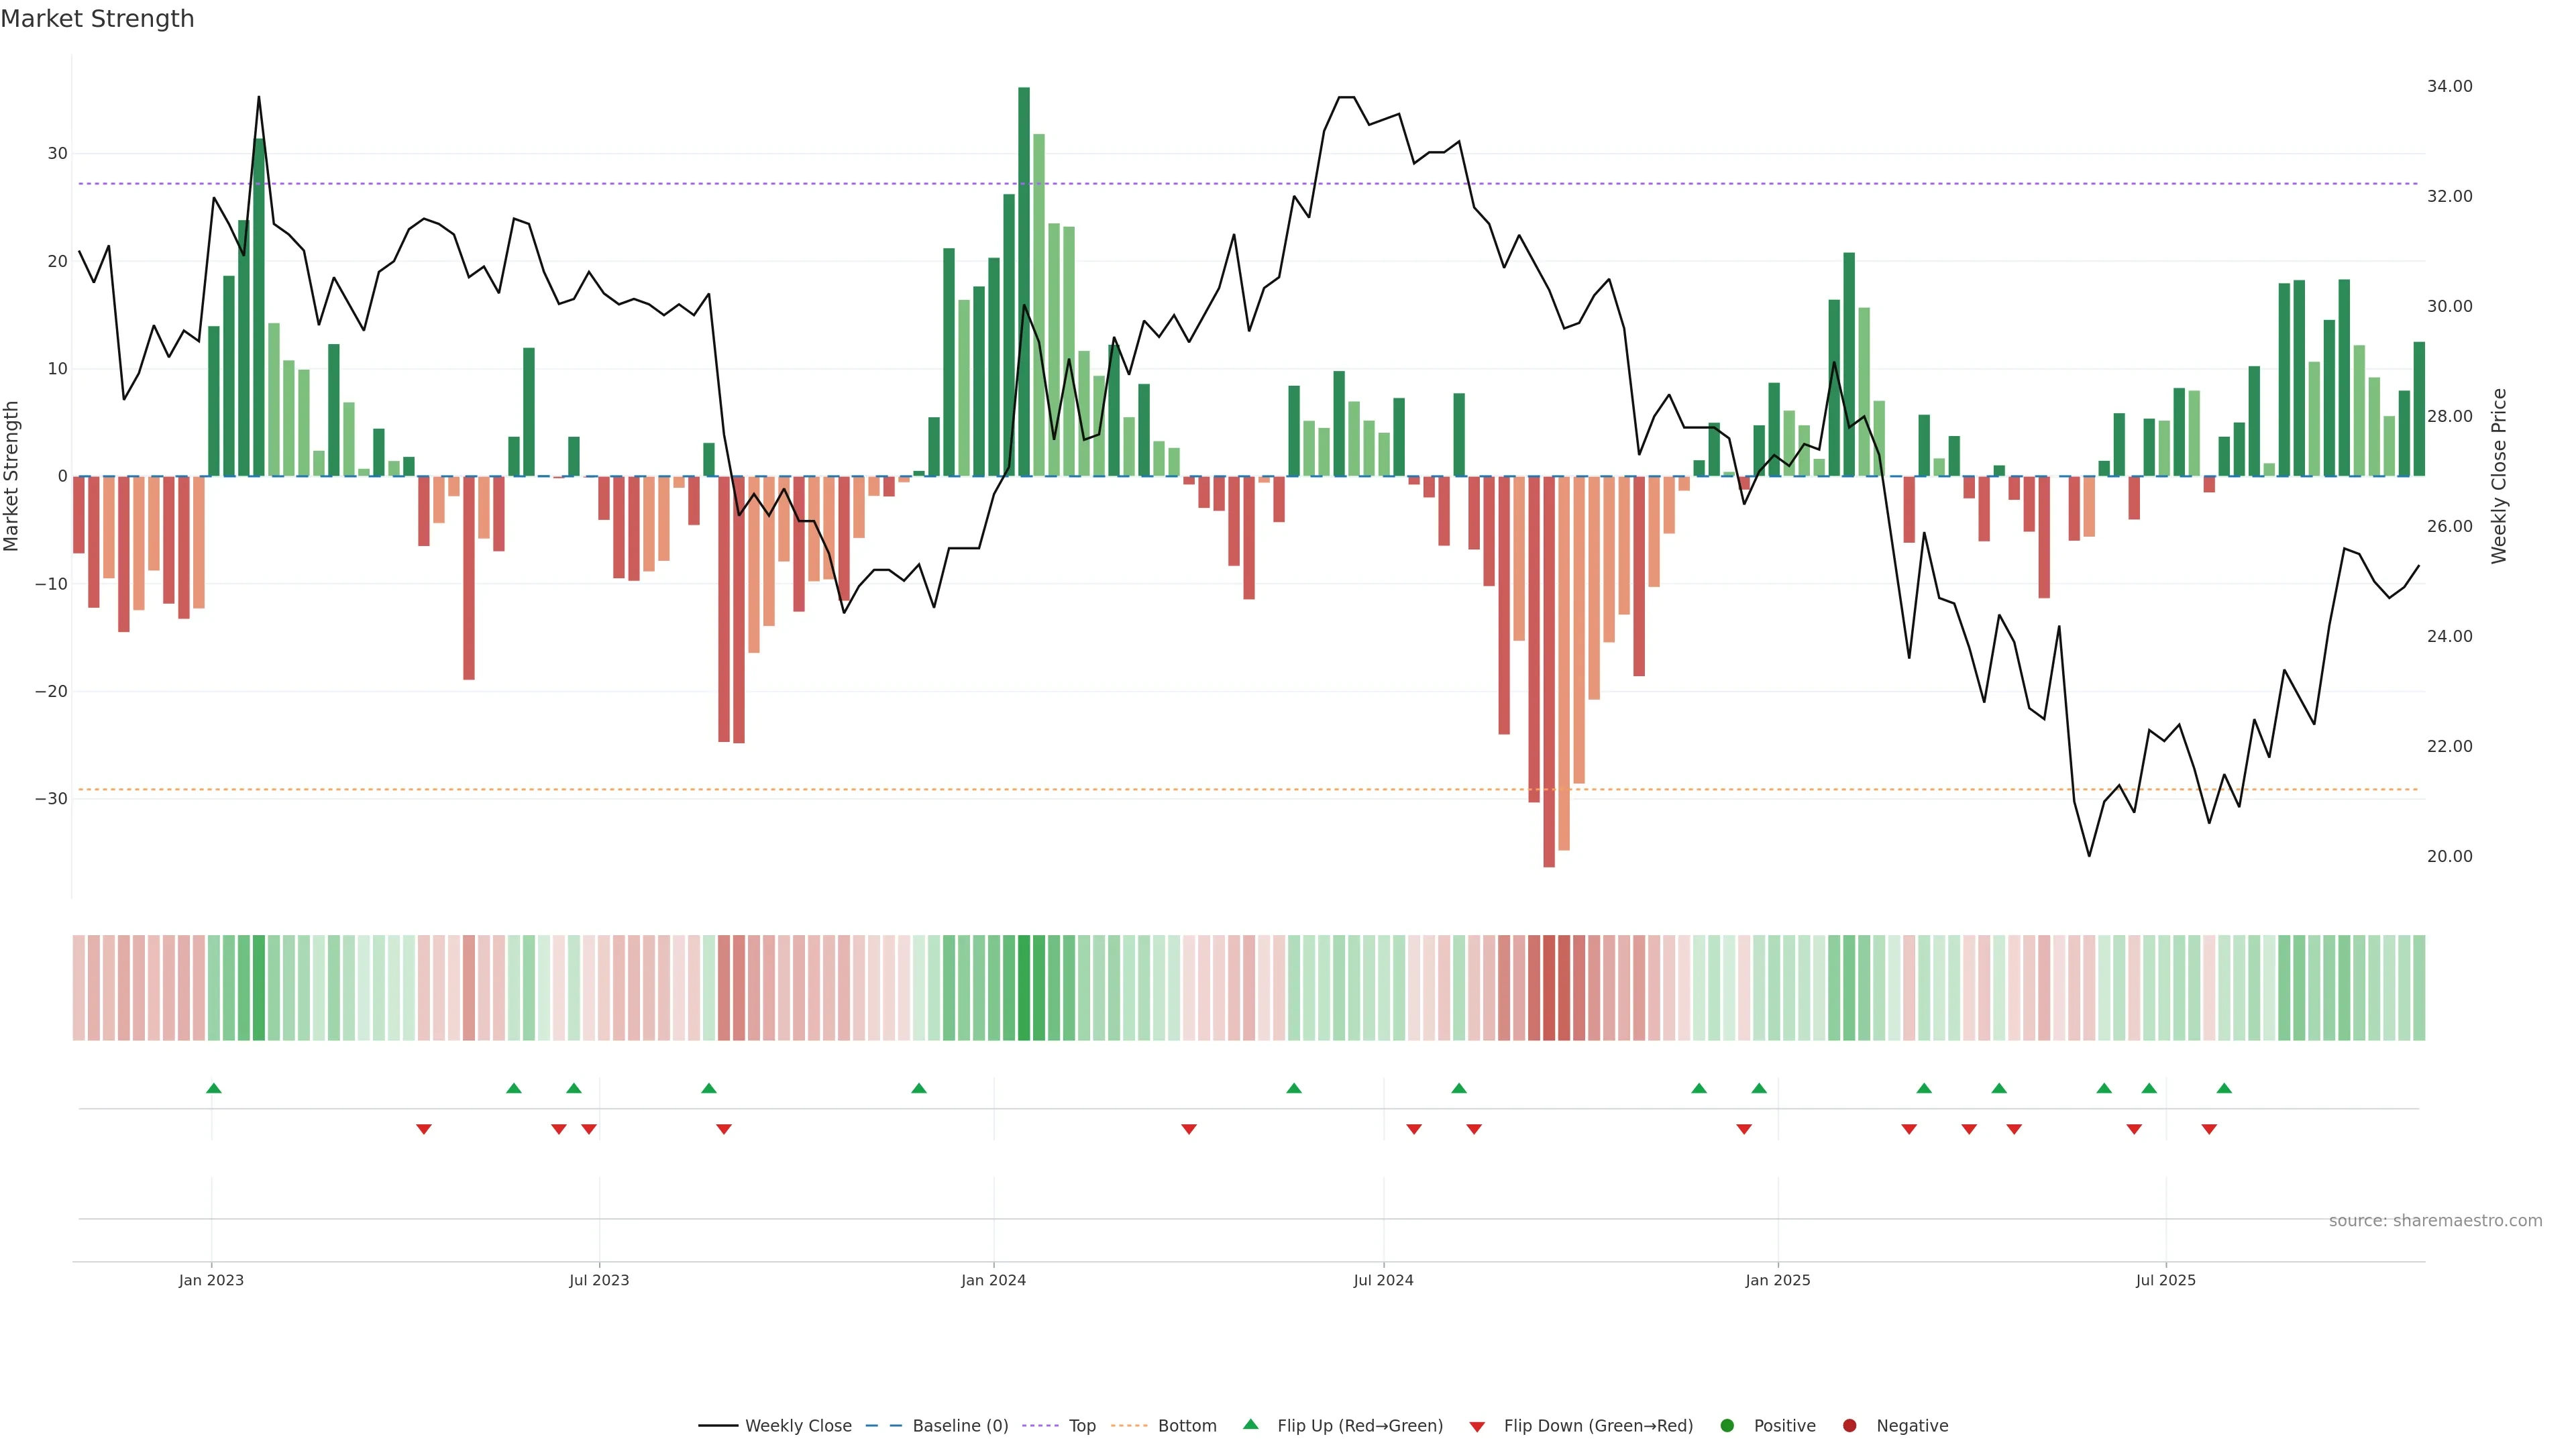Screen dimensions: 2576x1449
Task: Click the green Positive circle legend icon
Action: click(x=1727, y=1425)
